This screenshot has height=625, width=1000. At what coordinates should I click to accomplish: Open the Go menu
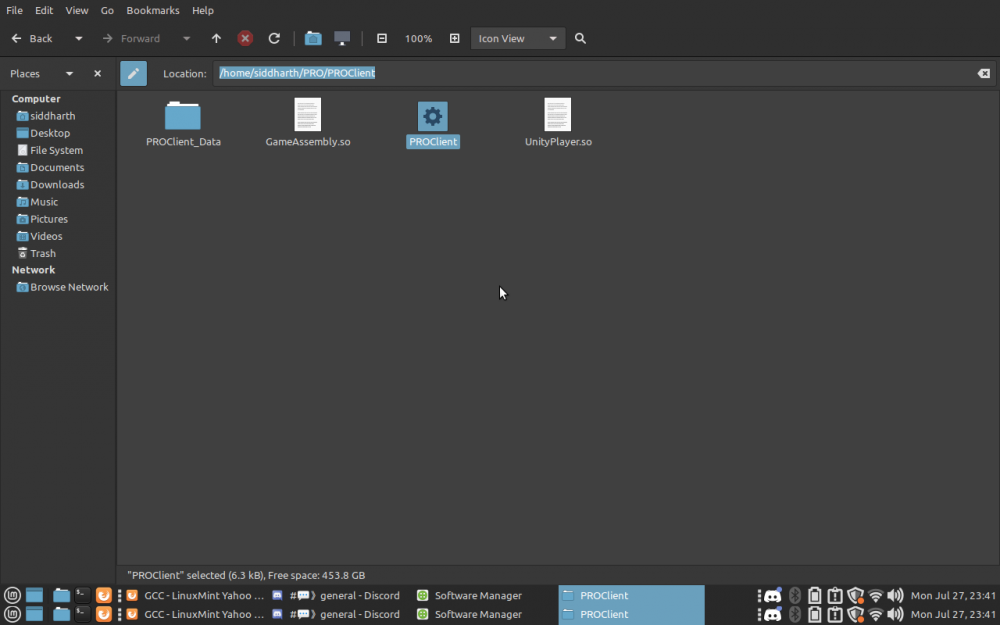click(107, 10)
